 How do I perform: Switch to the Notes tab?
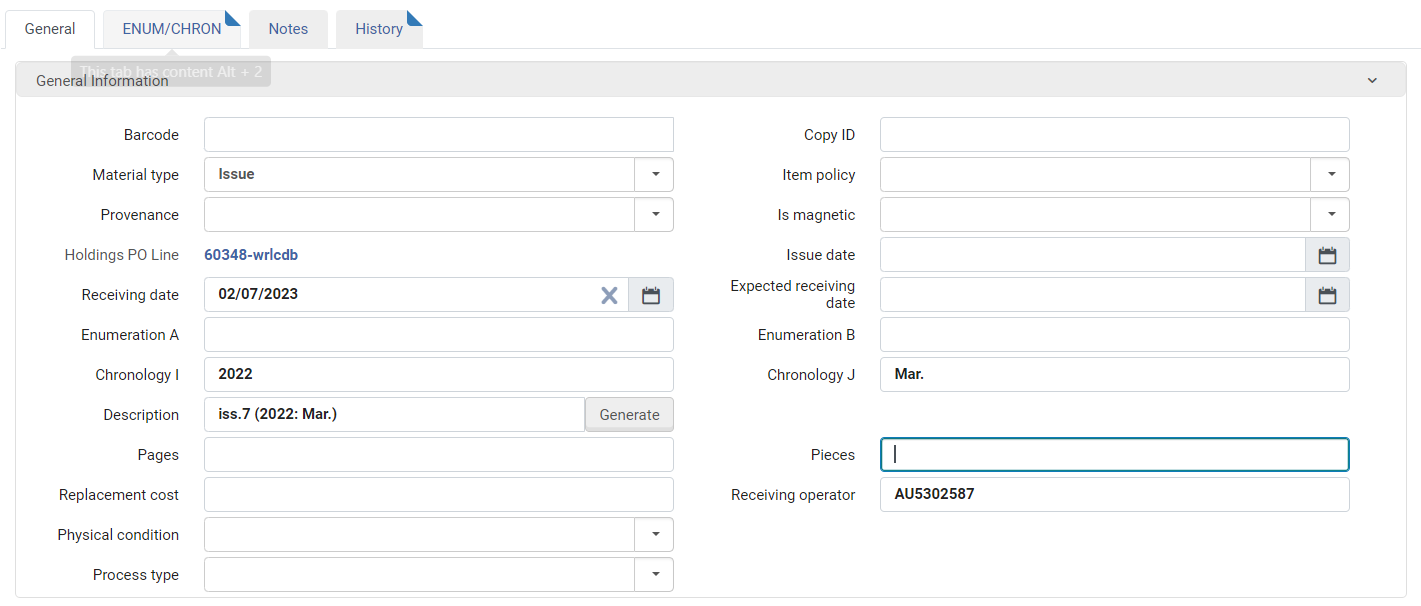(x=288, y=29)
